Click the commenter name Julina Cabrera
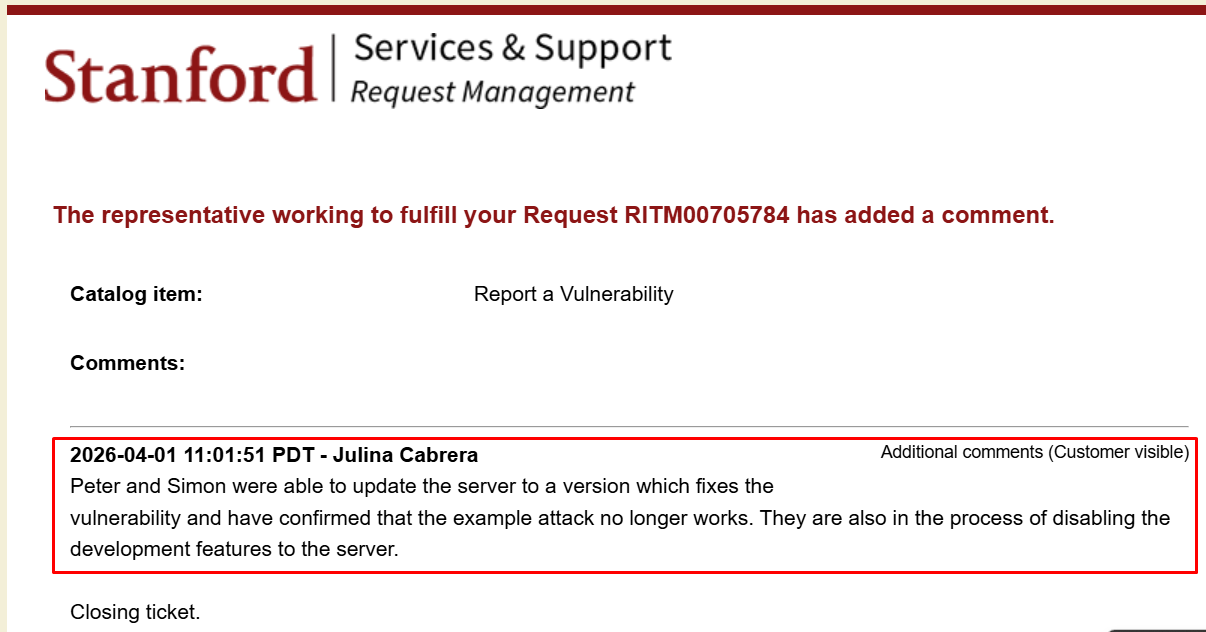Screen dimensions: 1206x632 (x=405, y=455)
